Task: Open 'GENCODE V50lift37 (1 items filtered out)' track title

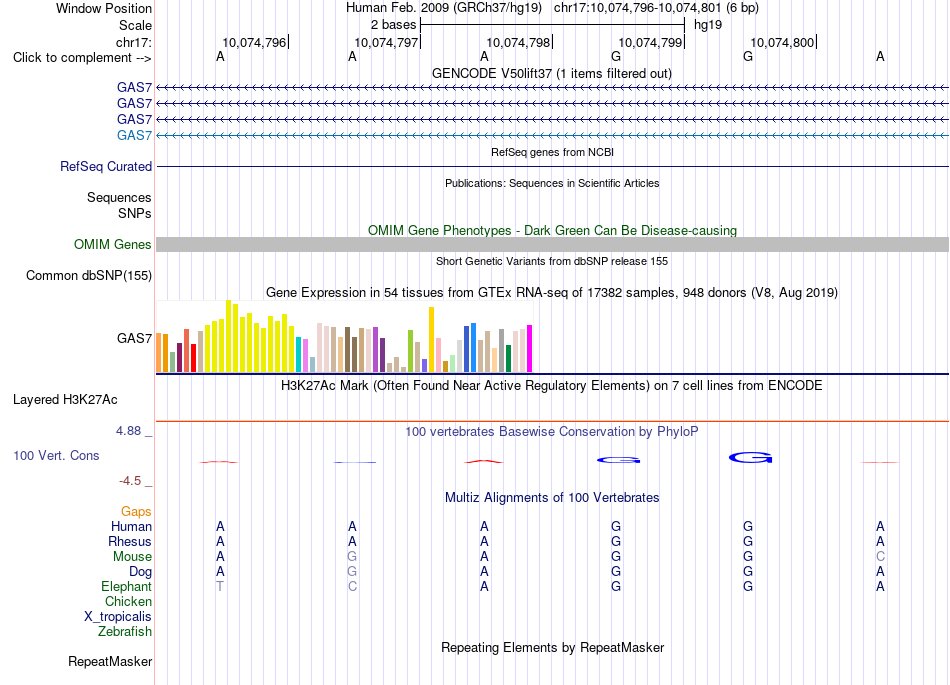Action: pyautogui.click(x=551, y=73)
